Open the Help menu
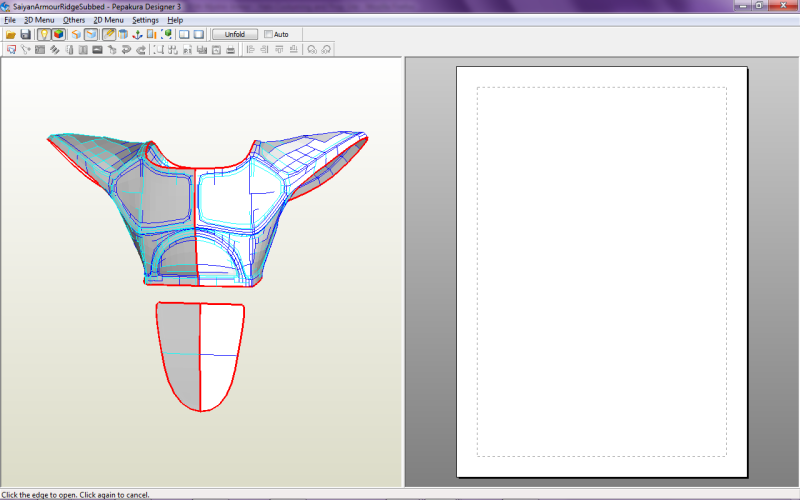 (x=175, y=20)
